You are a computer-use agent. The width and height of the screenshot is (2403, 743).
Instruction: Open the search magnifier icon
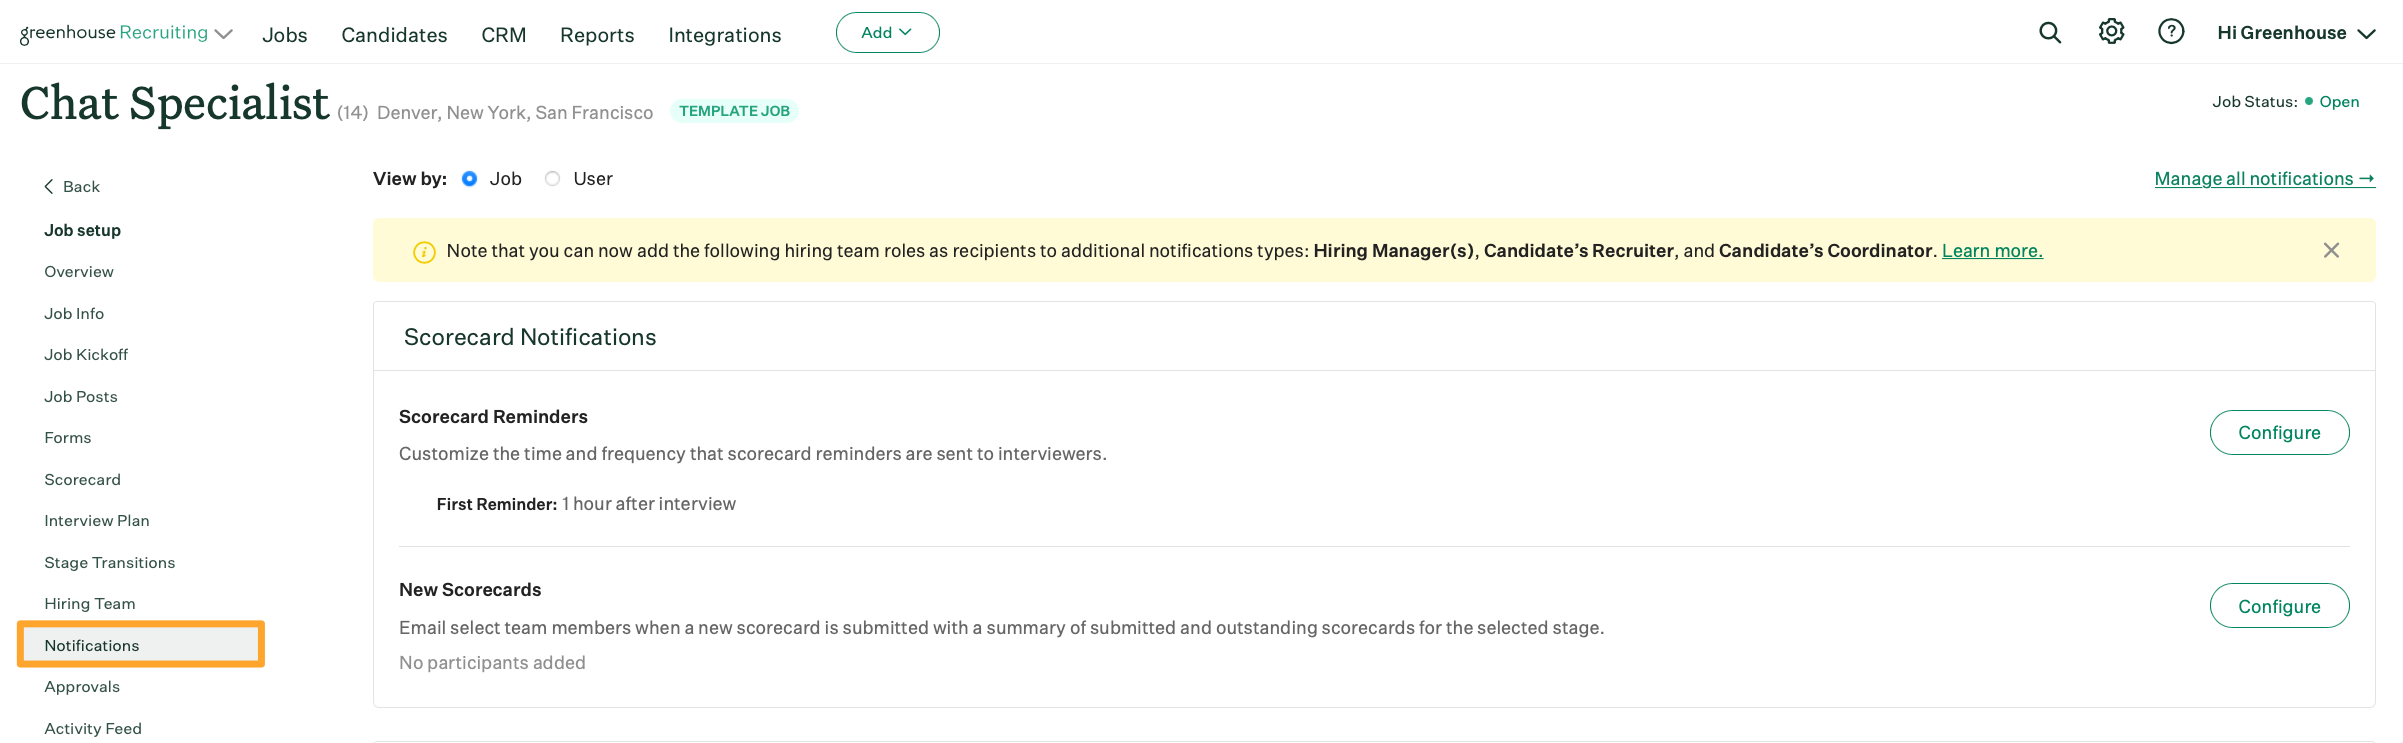(2050, 33)
